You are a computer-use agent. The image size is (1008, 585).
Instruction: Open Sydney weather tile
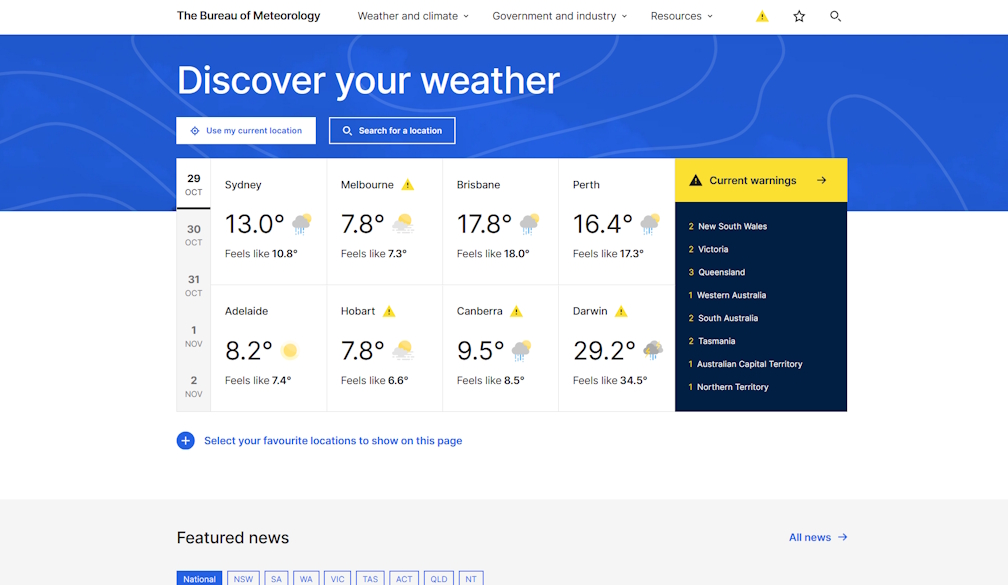pyautogui.click(x=268, y=222)
